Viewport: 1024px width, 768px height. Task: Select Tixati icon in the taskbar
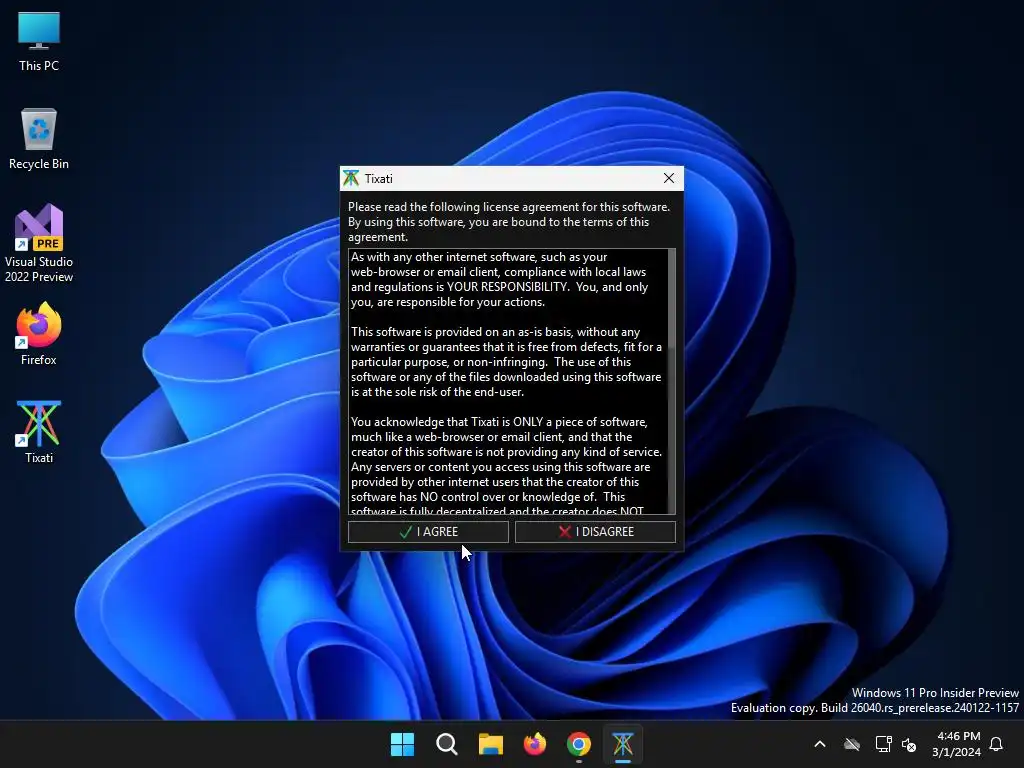click(622, 744)
